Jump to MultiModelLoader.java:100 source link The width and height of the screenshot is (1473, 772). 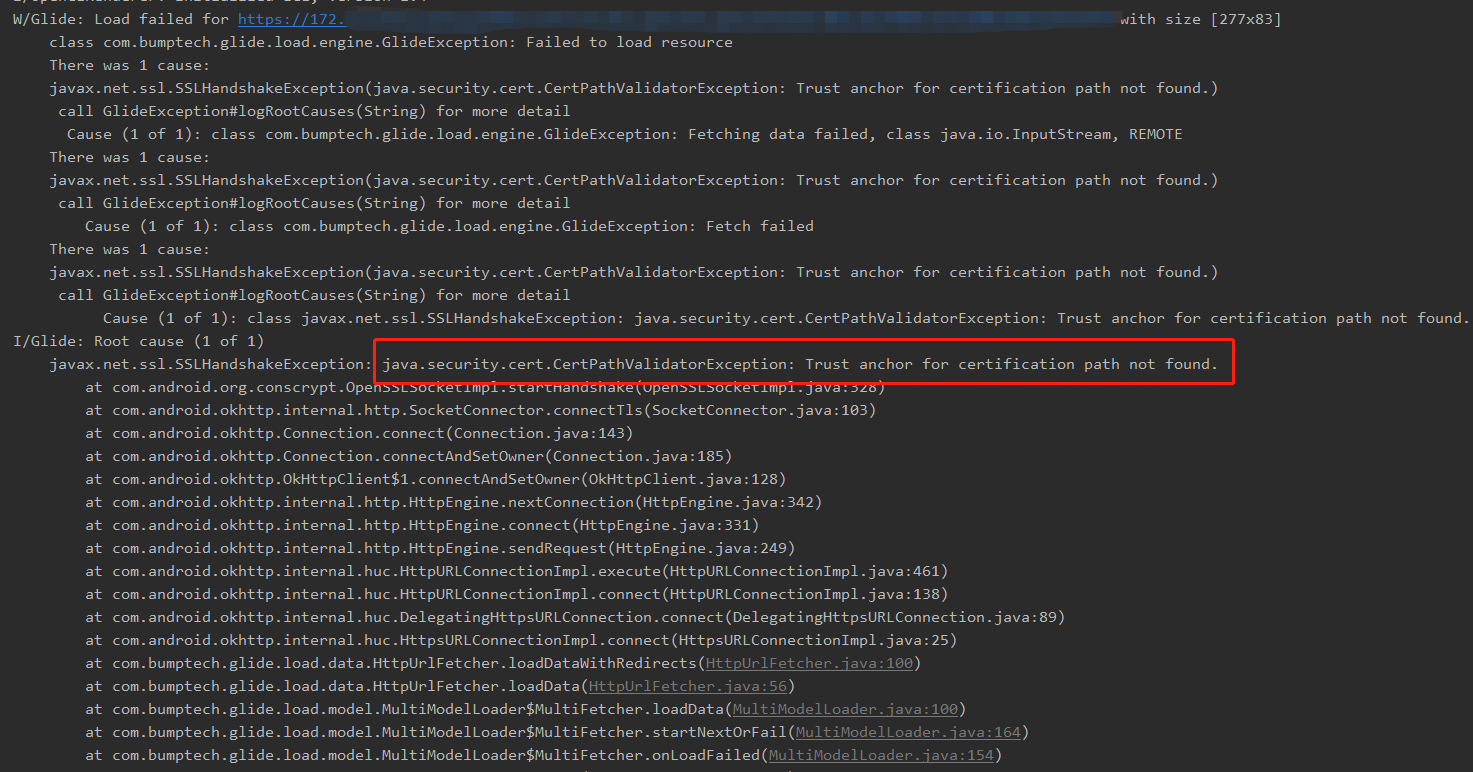point(845,709)
